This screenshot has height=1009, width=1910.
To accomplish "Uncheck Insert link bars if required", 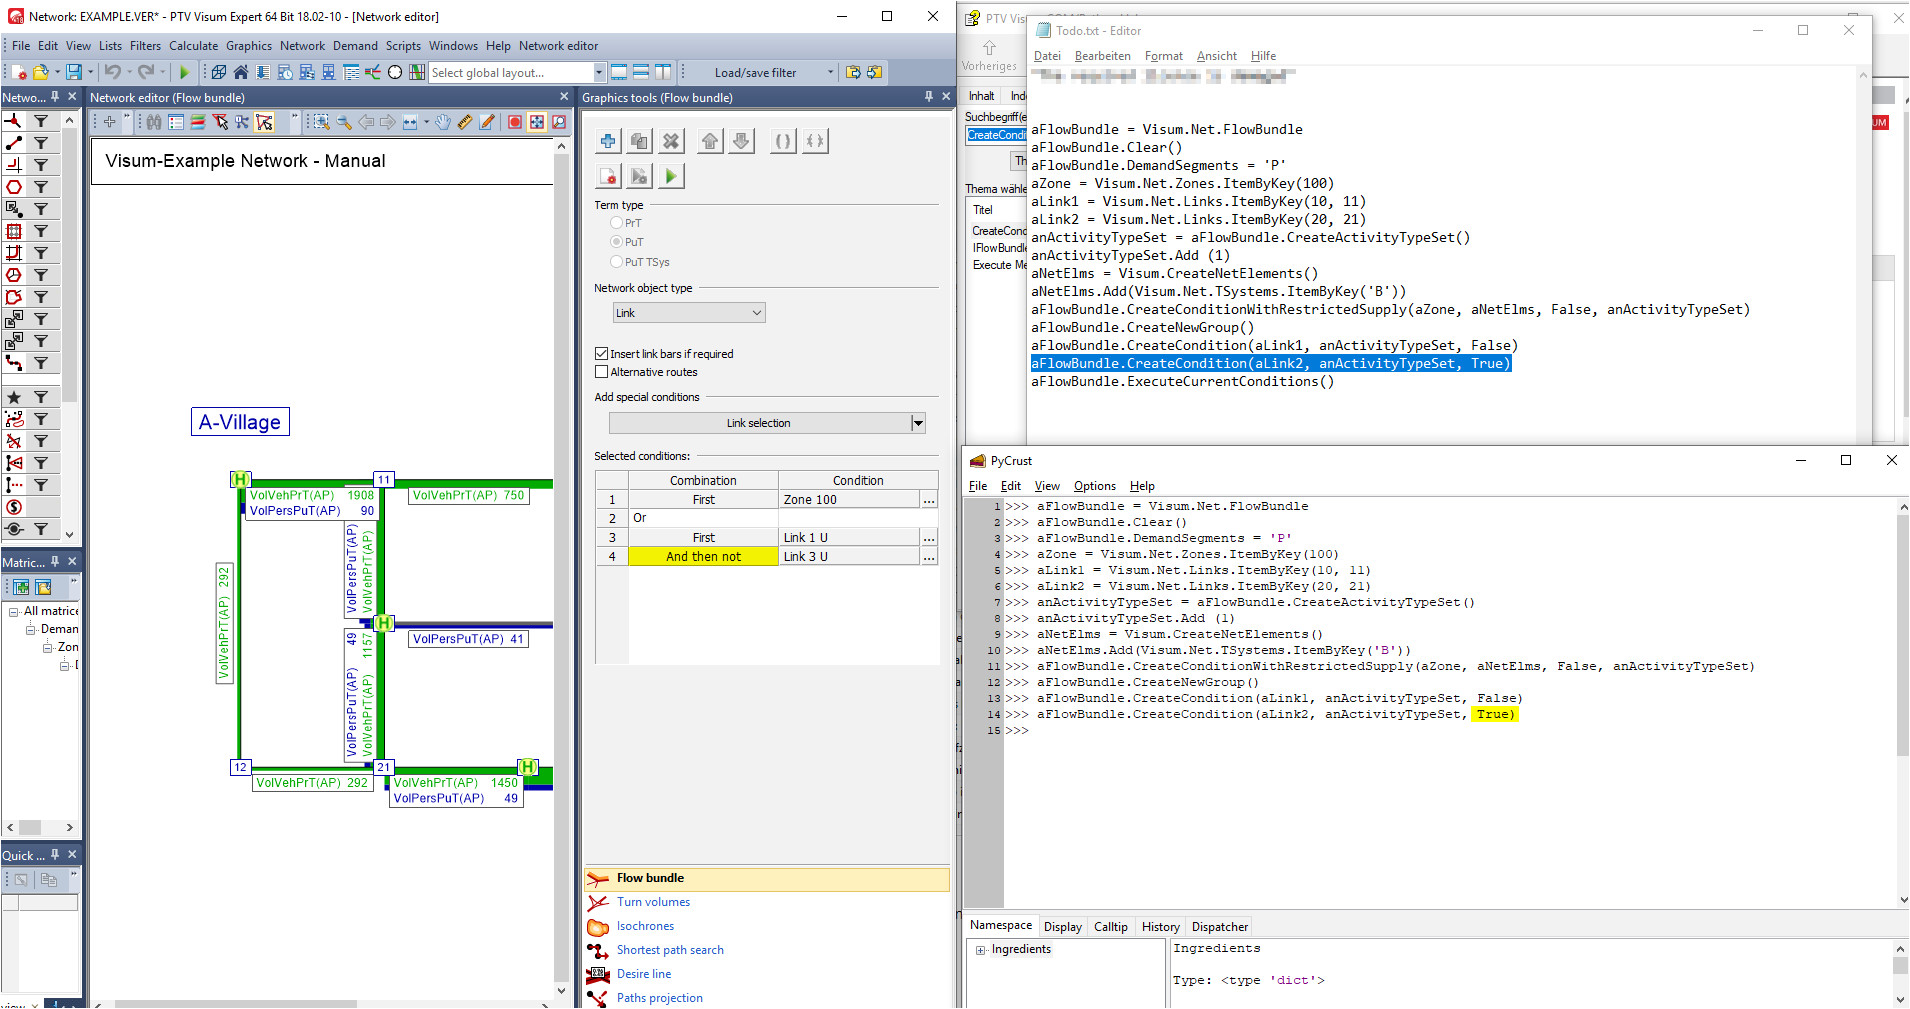I will point(602,354).
